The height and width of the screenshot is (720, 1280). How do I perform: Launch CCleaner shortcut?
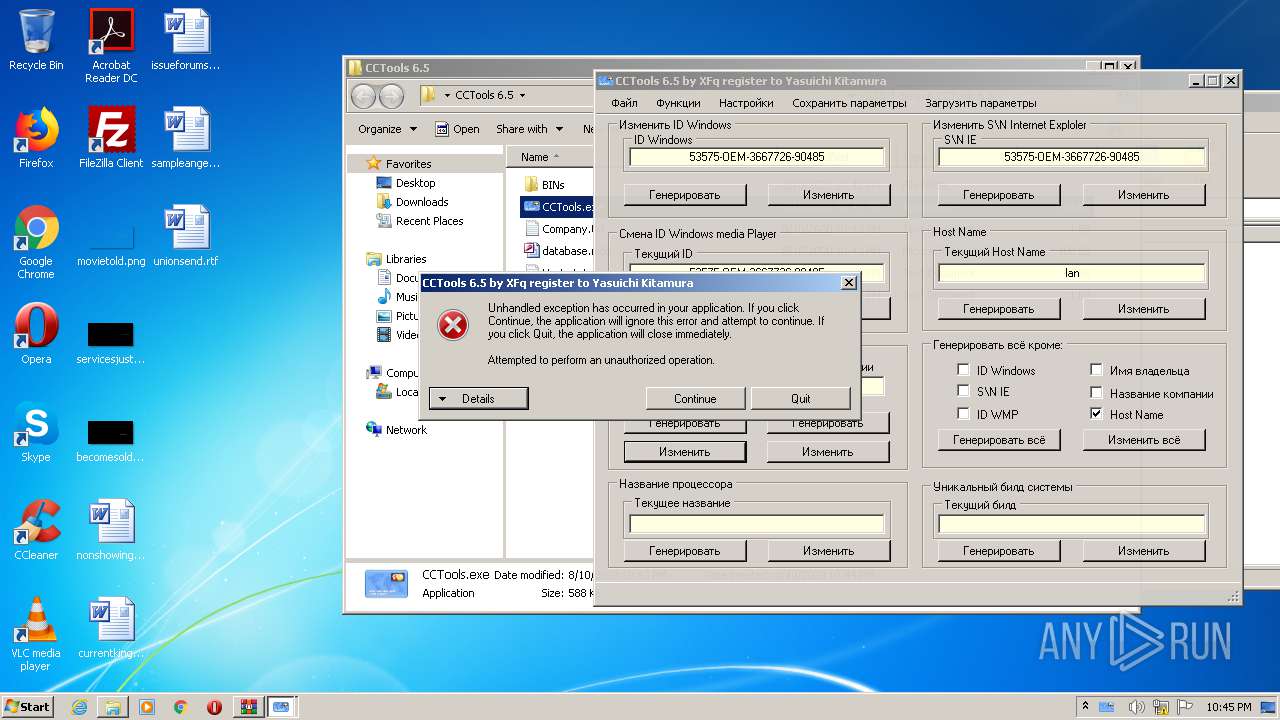pyautogui.click(x=36, y=529)
